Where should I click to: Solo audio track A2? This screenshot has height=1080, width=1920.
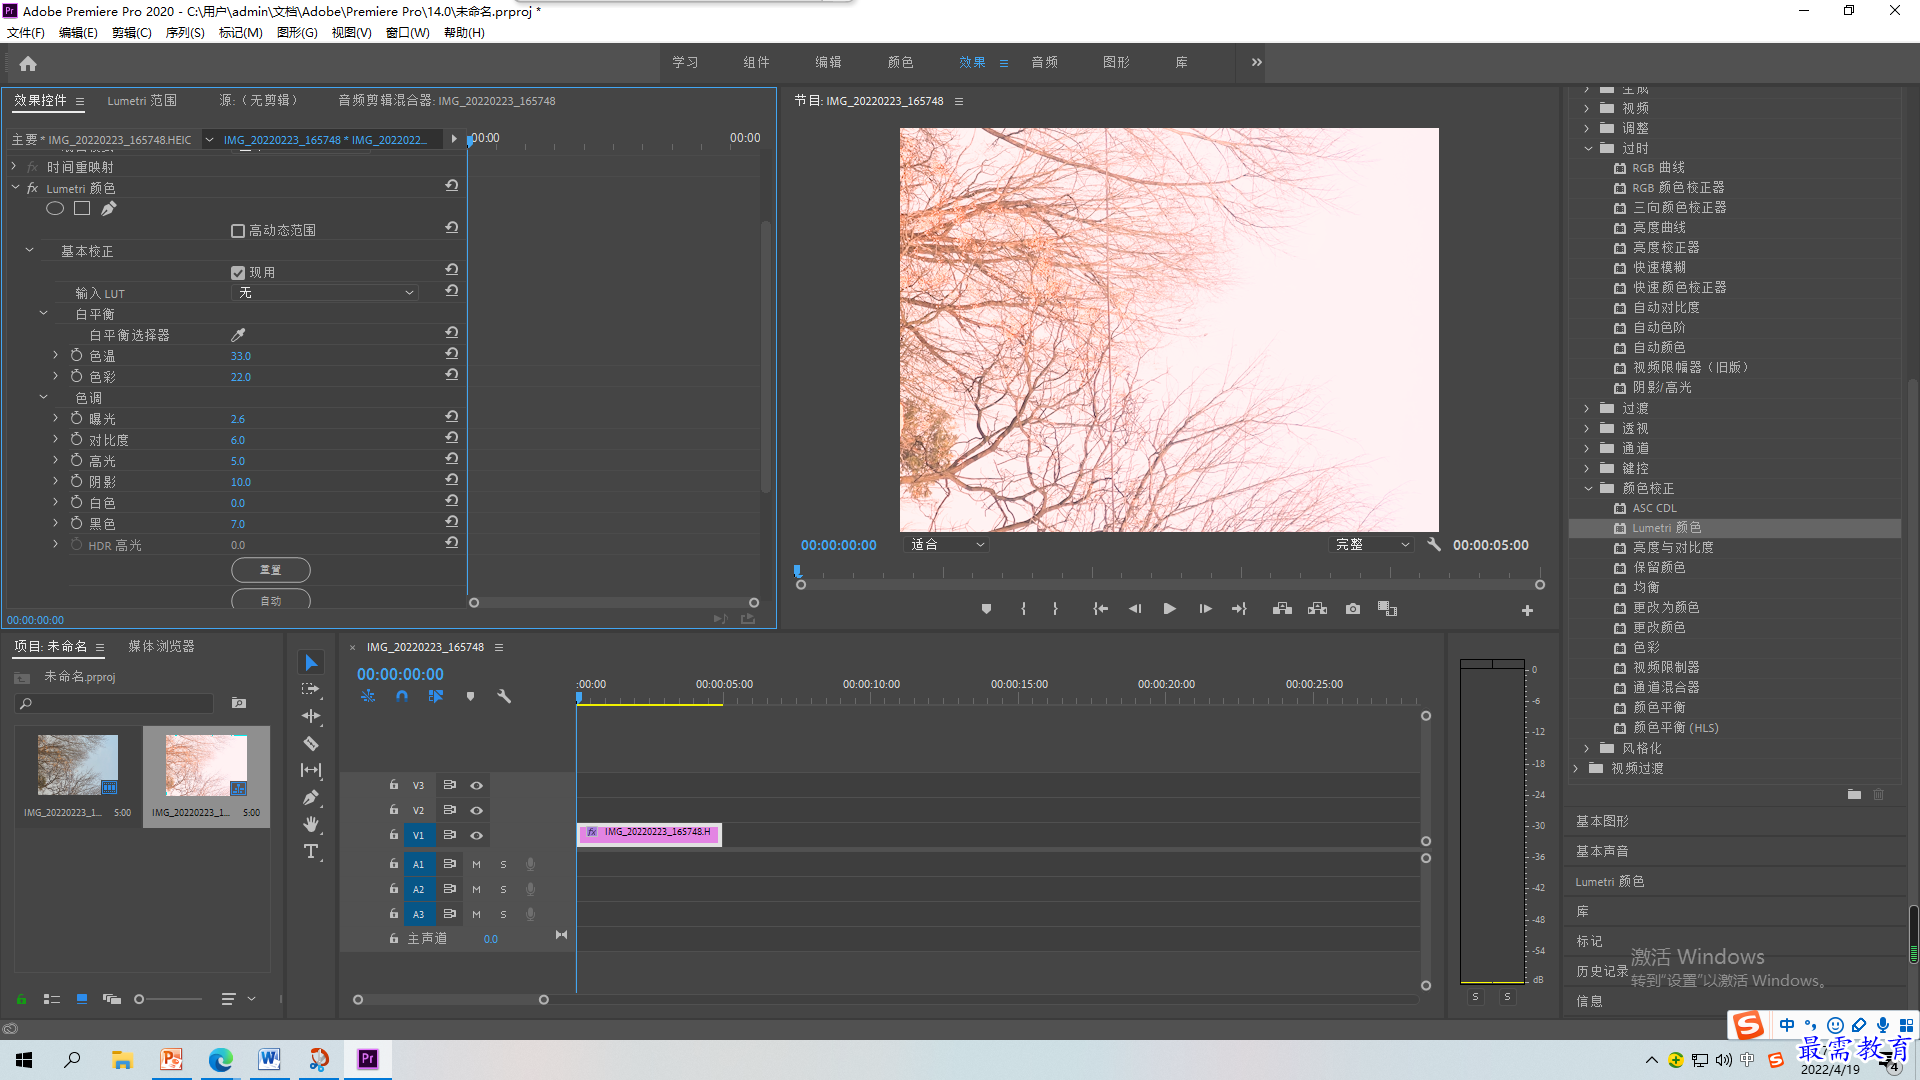(503, 889)
